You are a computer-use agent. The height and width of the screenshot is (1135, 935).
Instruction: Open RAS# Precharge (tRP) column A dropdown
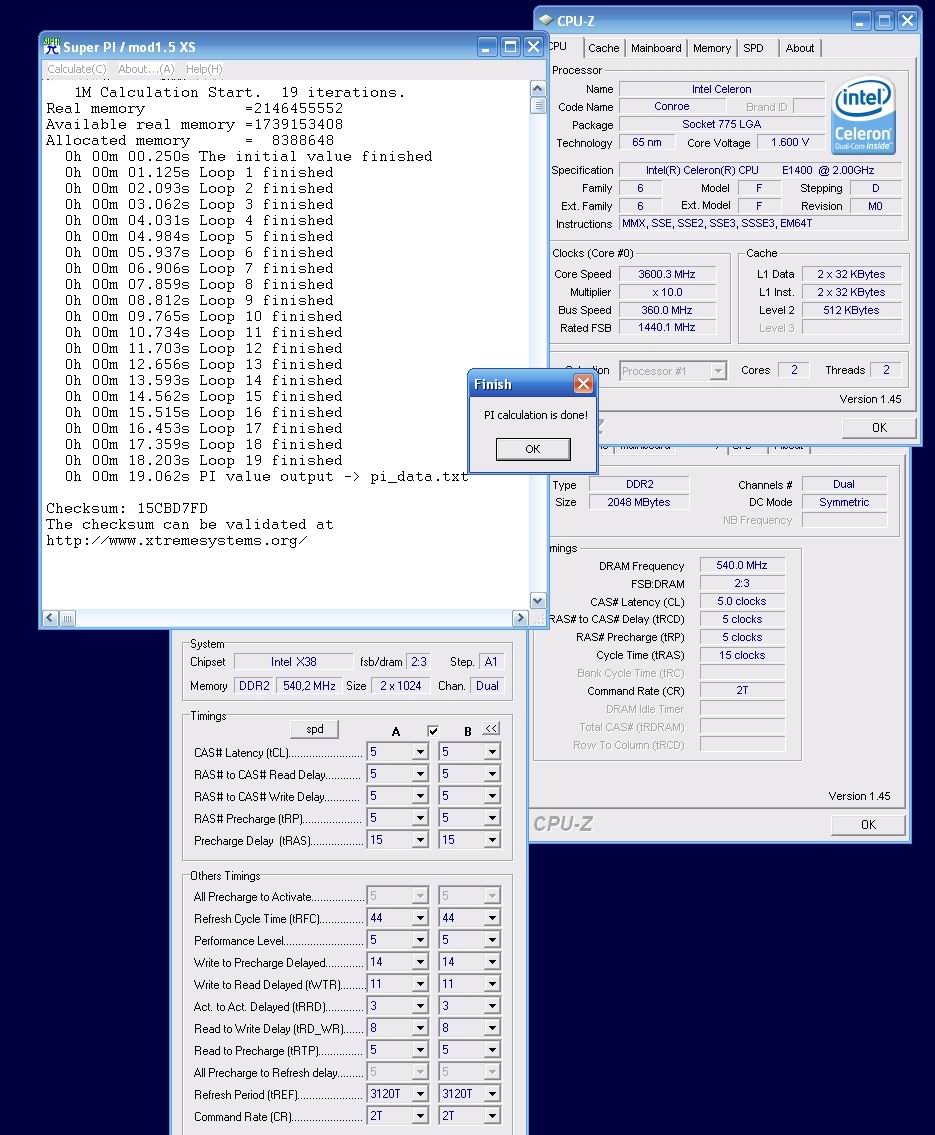420,818
